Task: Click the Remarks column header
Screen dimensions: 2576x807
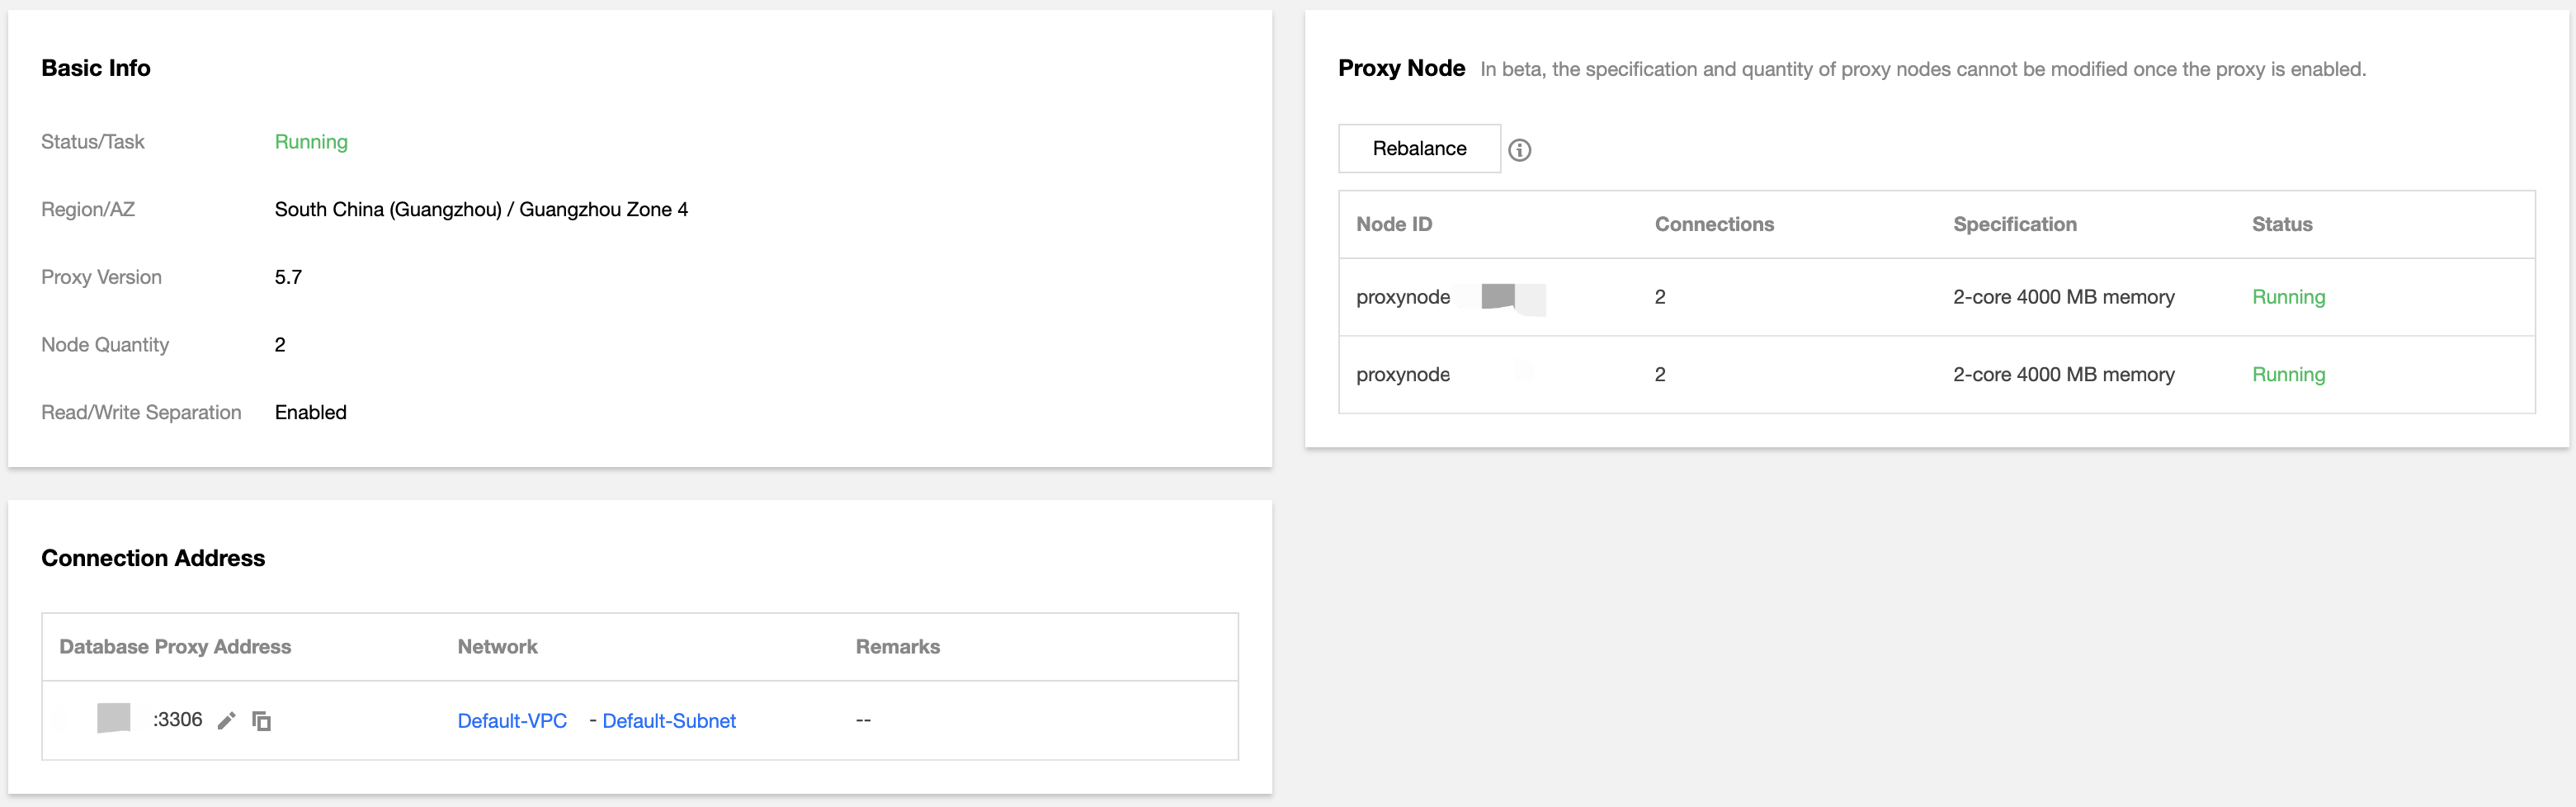Action: [x=897, y=647]
